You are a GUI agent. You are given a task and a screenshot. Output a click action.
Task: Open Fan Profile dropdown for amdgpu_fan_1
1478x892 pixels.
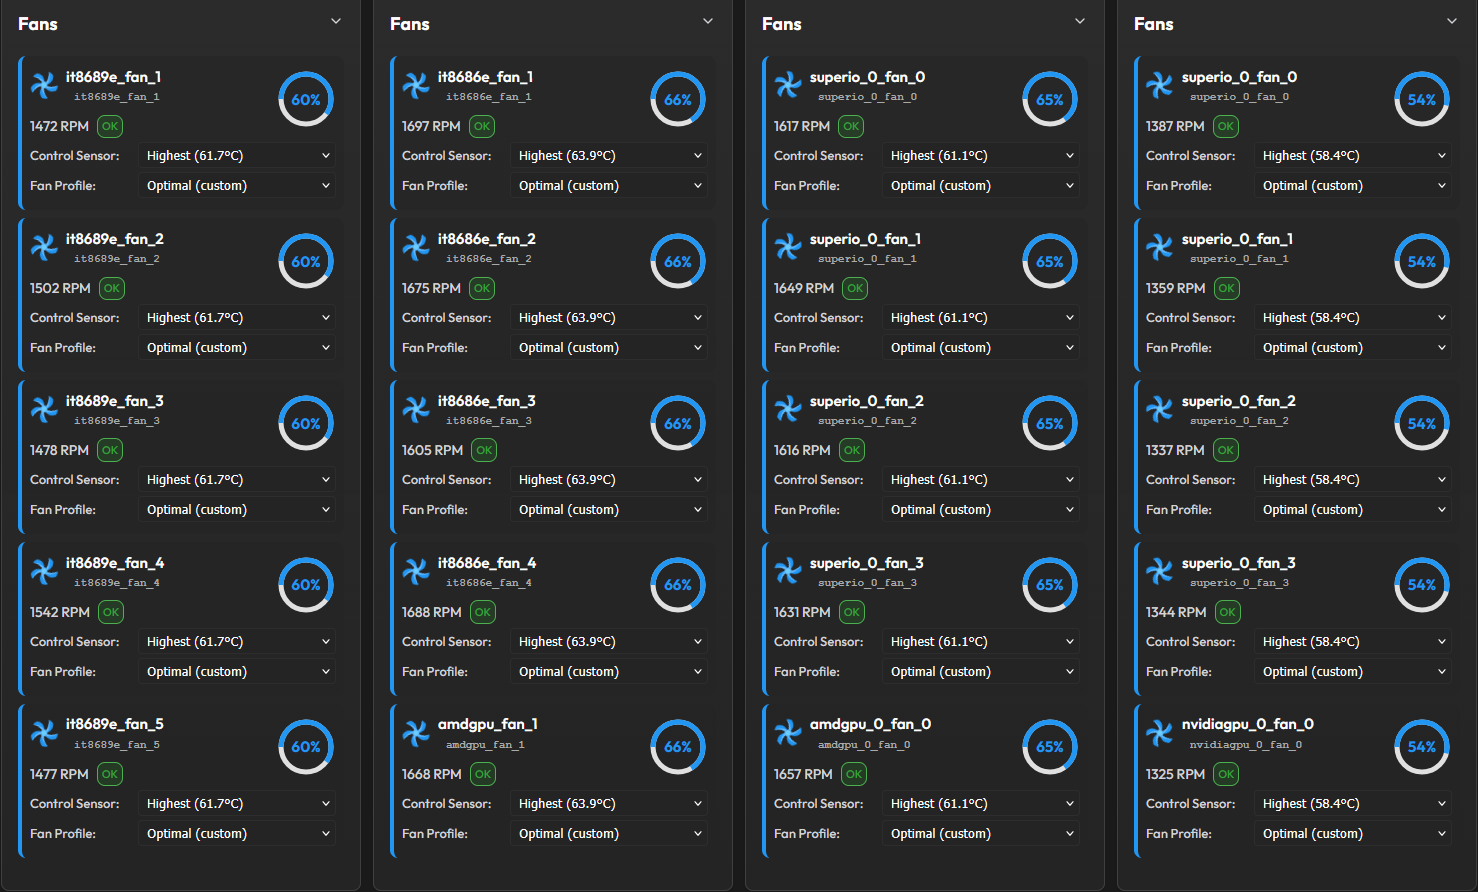pyautogui.click(x=609, y=834)
